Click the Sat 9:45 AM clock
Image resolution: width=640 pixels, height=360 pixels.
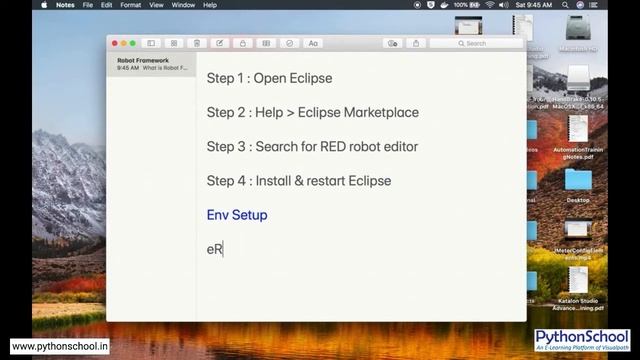pos(533,5)
